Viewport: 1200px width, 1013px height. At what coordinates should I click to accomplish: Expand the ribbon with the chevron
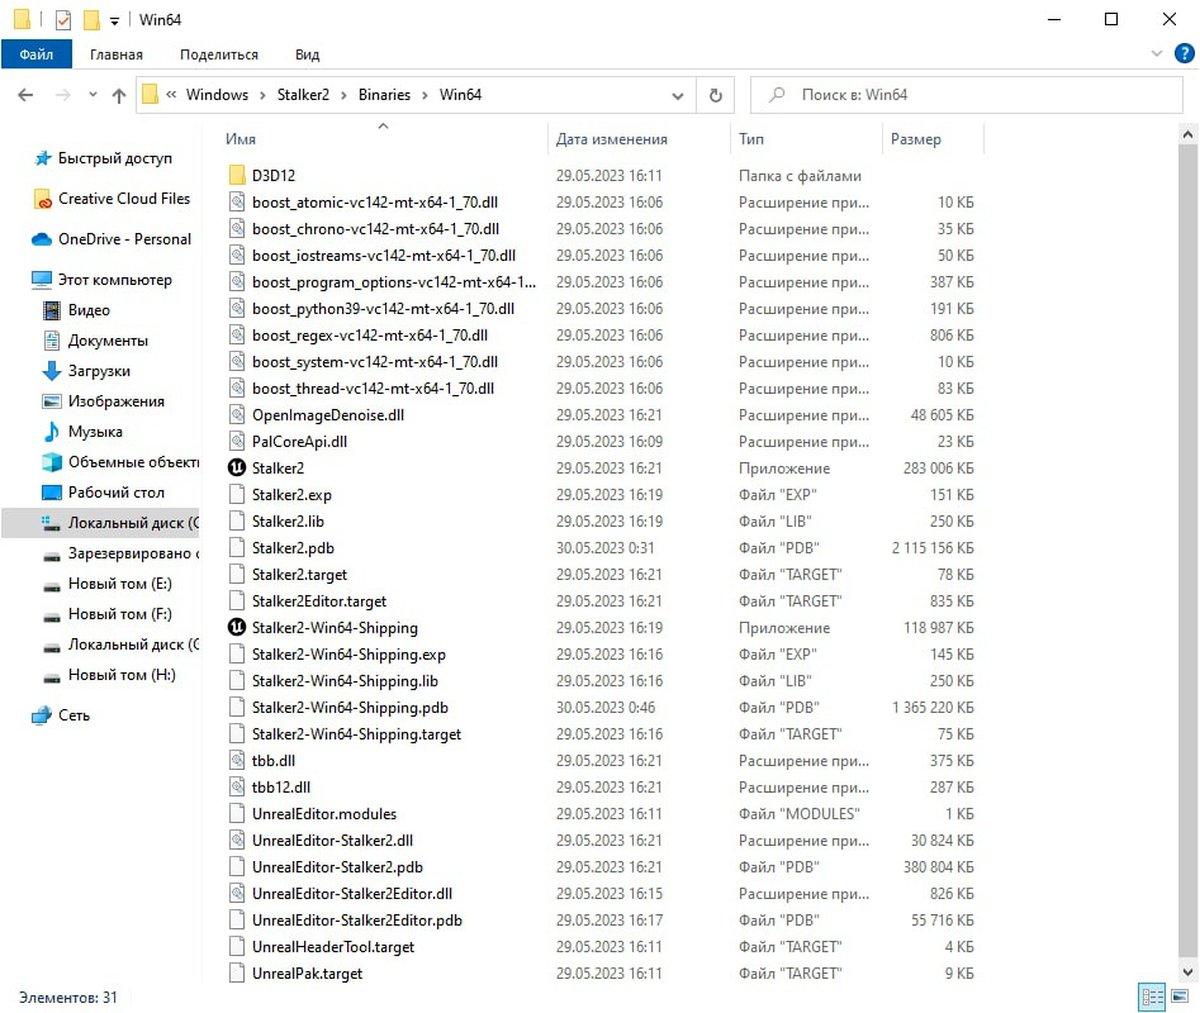coord(1157,54)
